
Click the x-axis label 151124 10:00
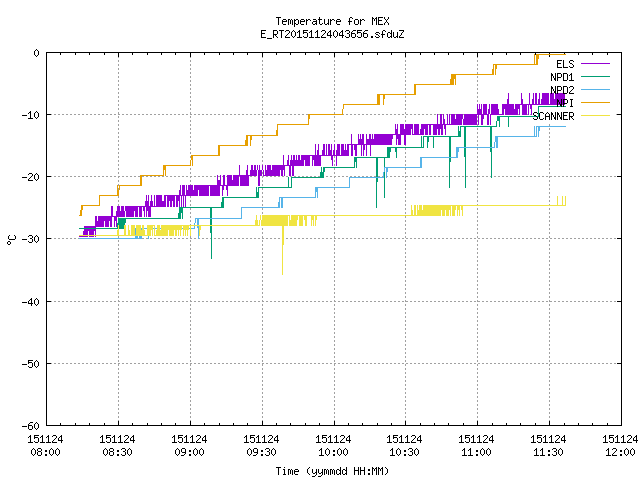(x=333, y=446)
